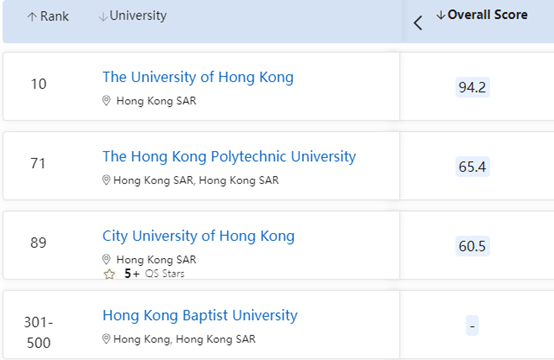Open City University of Hong Kong link
This screenshot has width=554, height=360.
(x=199, y=236)
